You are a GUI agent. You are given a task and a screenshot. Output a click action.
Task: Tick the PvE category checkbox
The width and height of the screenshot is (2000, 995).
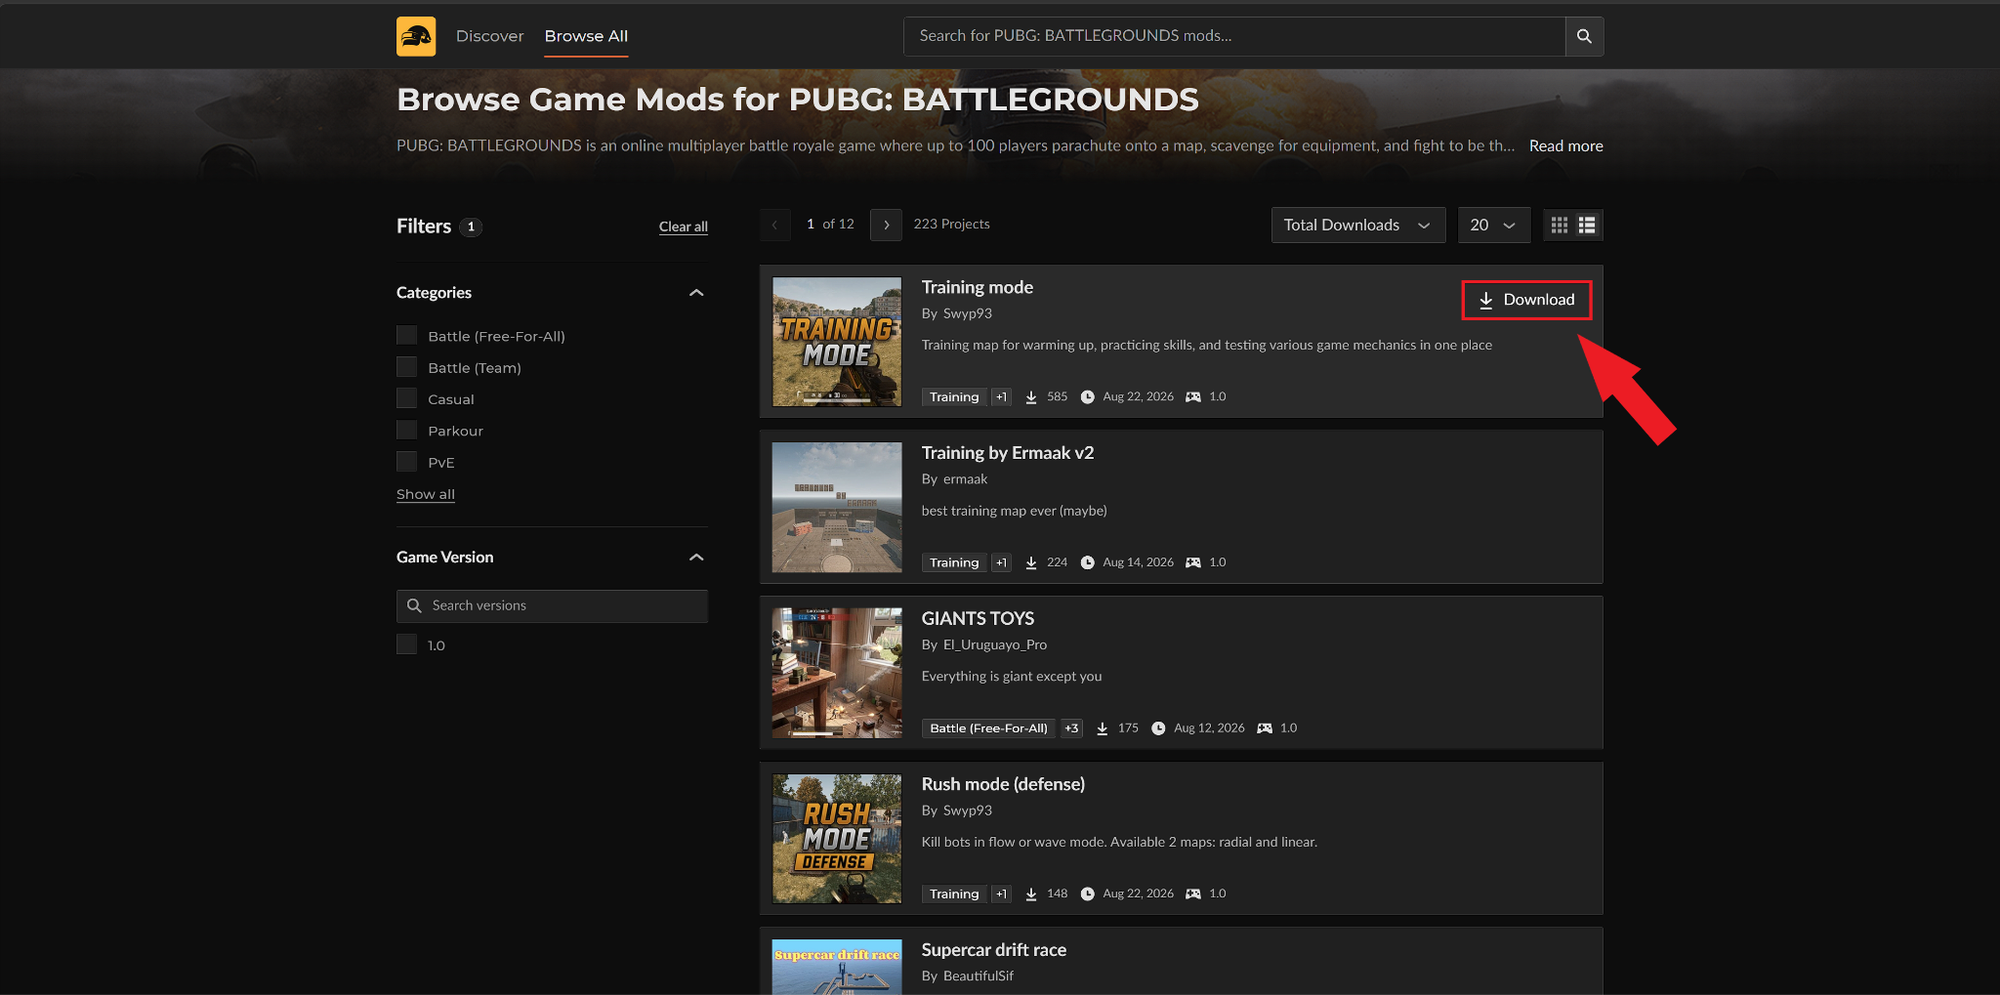406,461
